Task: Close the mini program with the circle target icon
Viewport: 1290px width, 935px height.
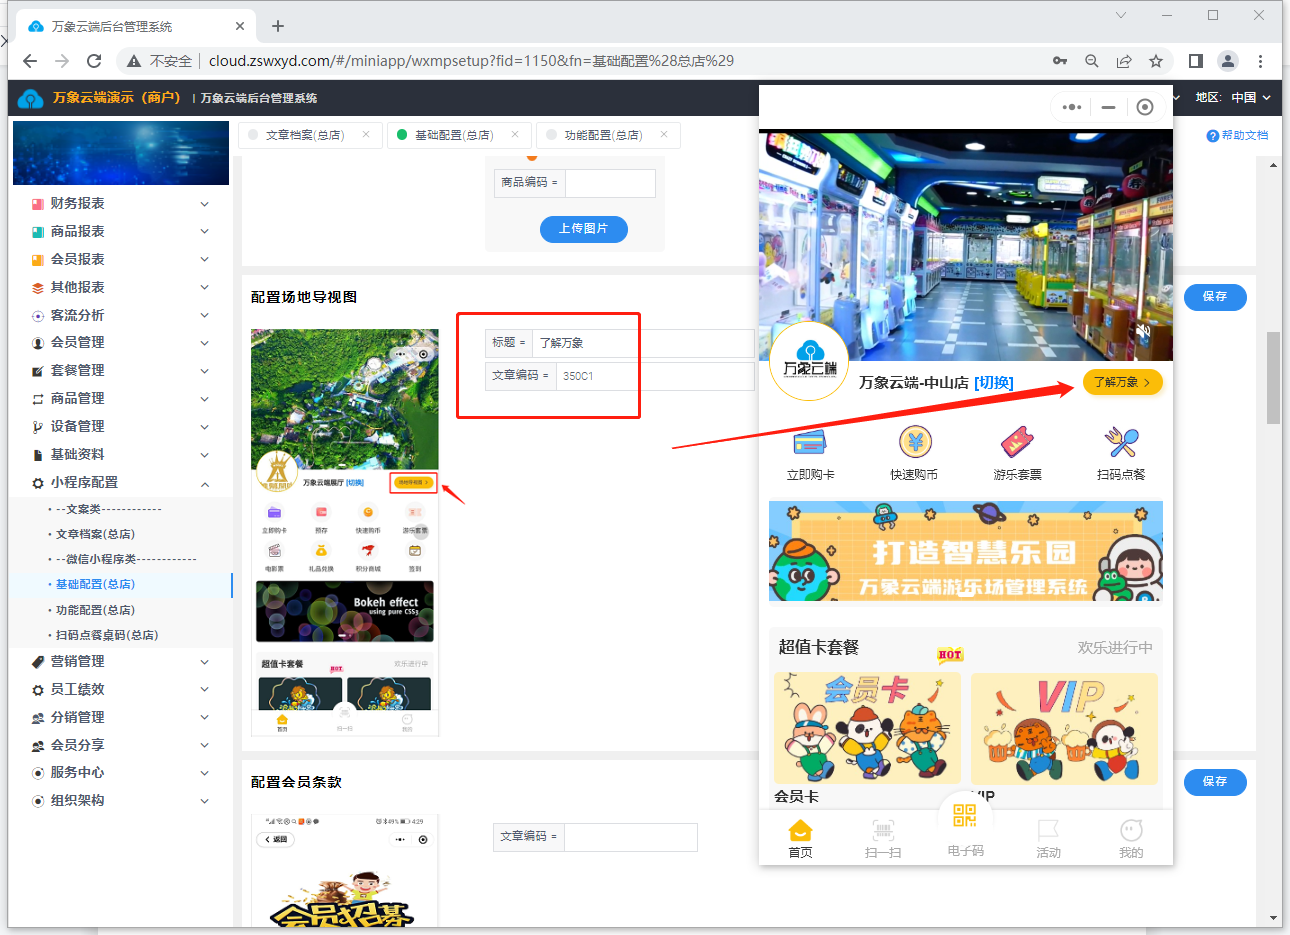Action: pos(1145,107)
